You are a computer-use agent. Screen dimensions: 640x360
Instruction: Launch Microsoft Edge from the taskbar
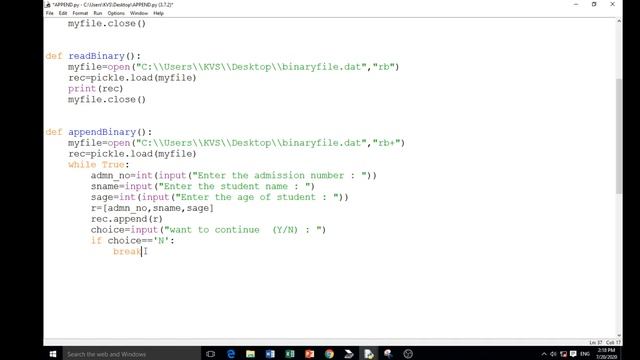(231, 354)
